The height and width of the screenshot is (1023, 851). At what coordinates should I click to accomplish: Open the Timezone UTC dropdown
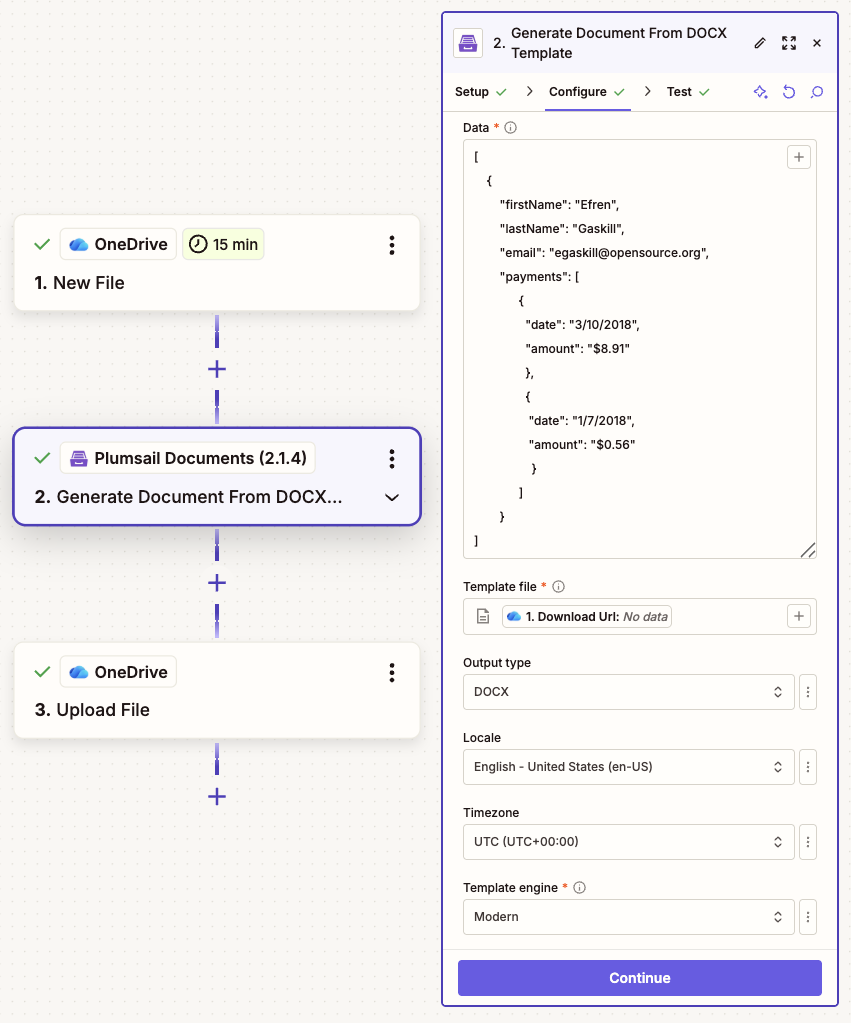[x=628, y=842]
